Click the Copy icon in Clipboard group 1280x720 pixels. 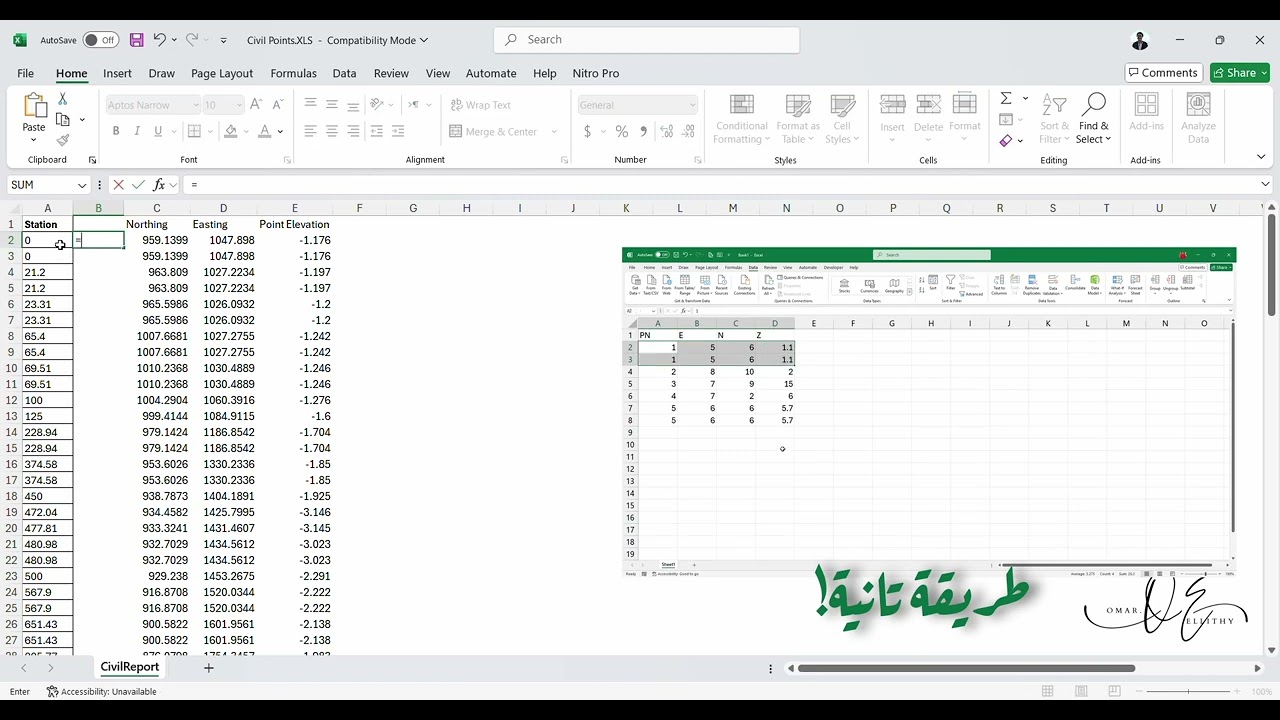pos(63,119)
